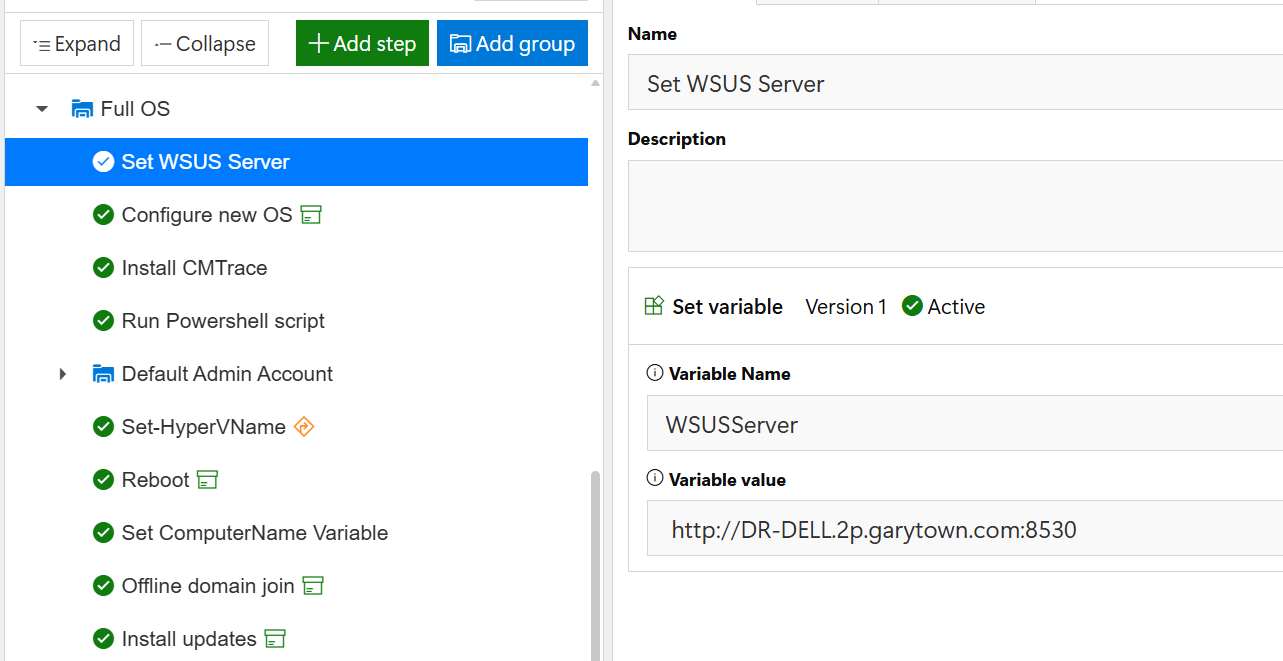
Task: Click the Variable Name info icon
Action: [655, 373]
